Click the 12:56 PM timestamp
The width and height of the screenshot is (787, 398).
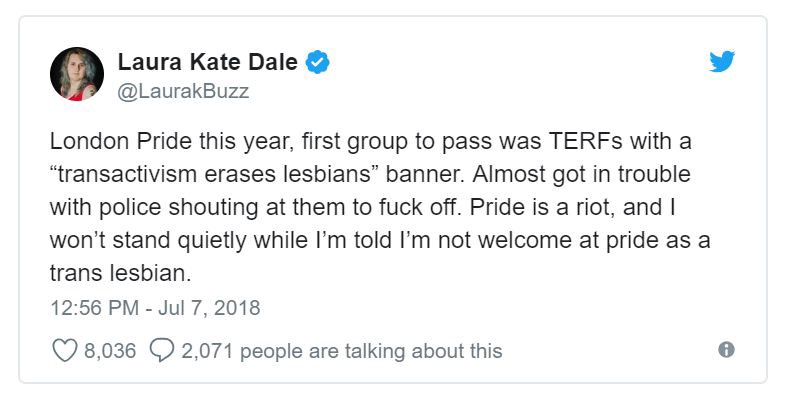tap(94, 308)
